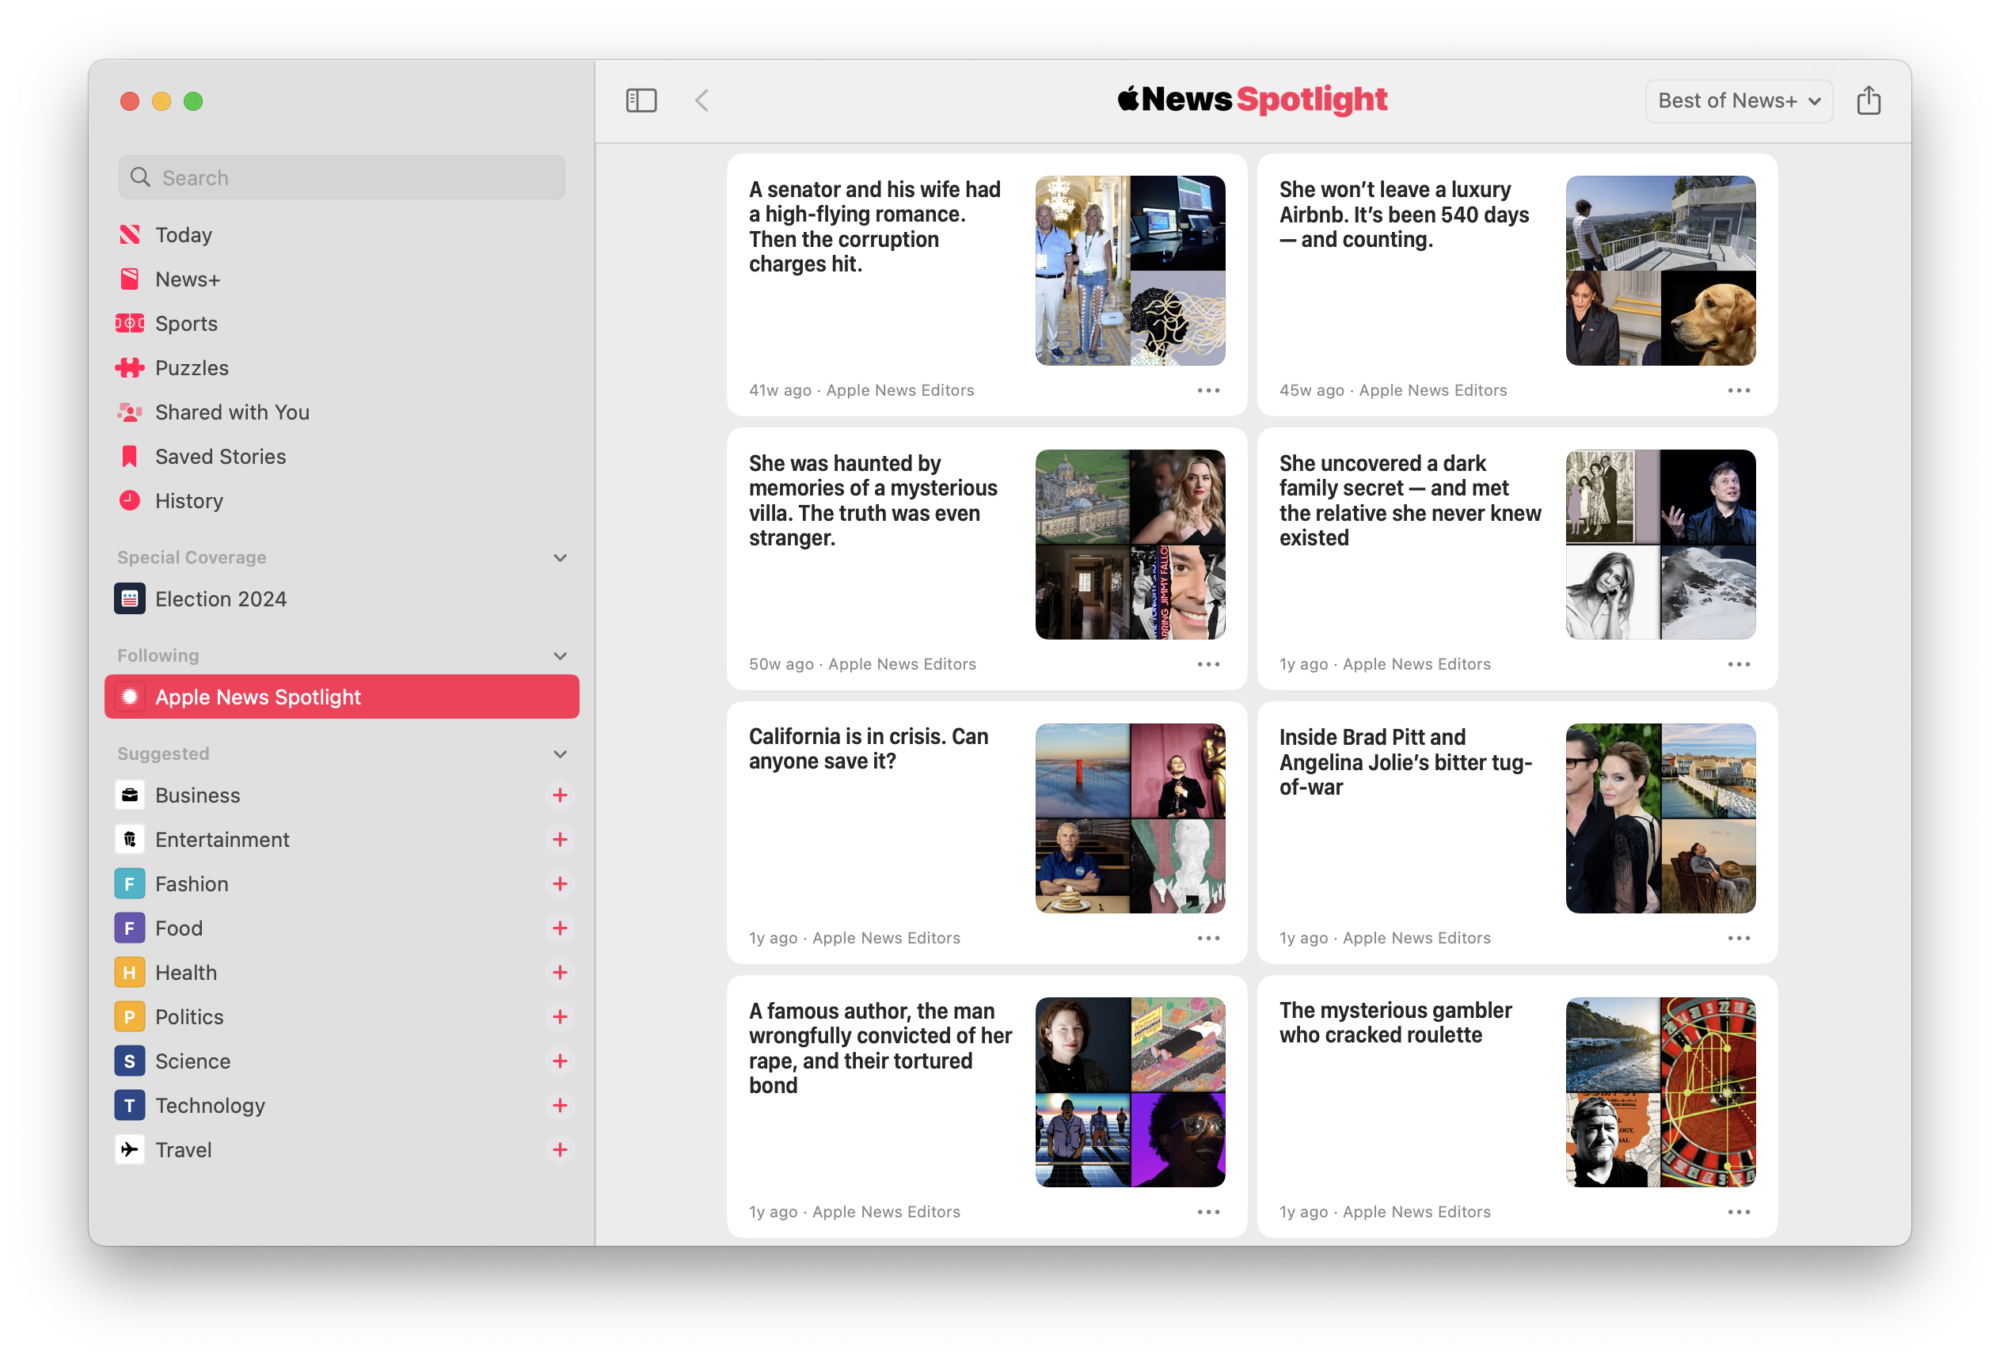Viewport: 2000px width, 1363px height.
Task: Open Saved Stories bookmark icon
Action: pyautogui.click(x=130, y=457)
